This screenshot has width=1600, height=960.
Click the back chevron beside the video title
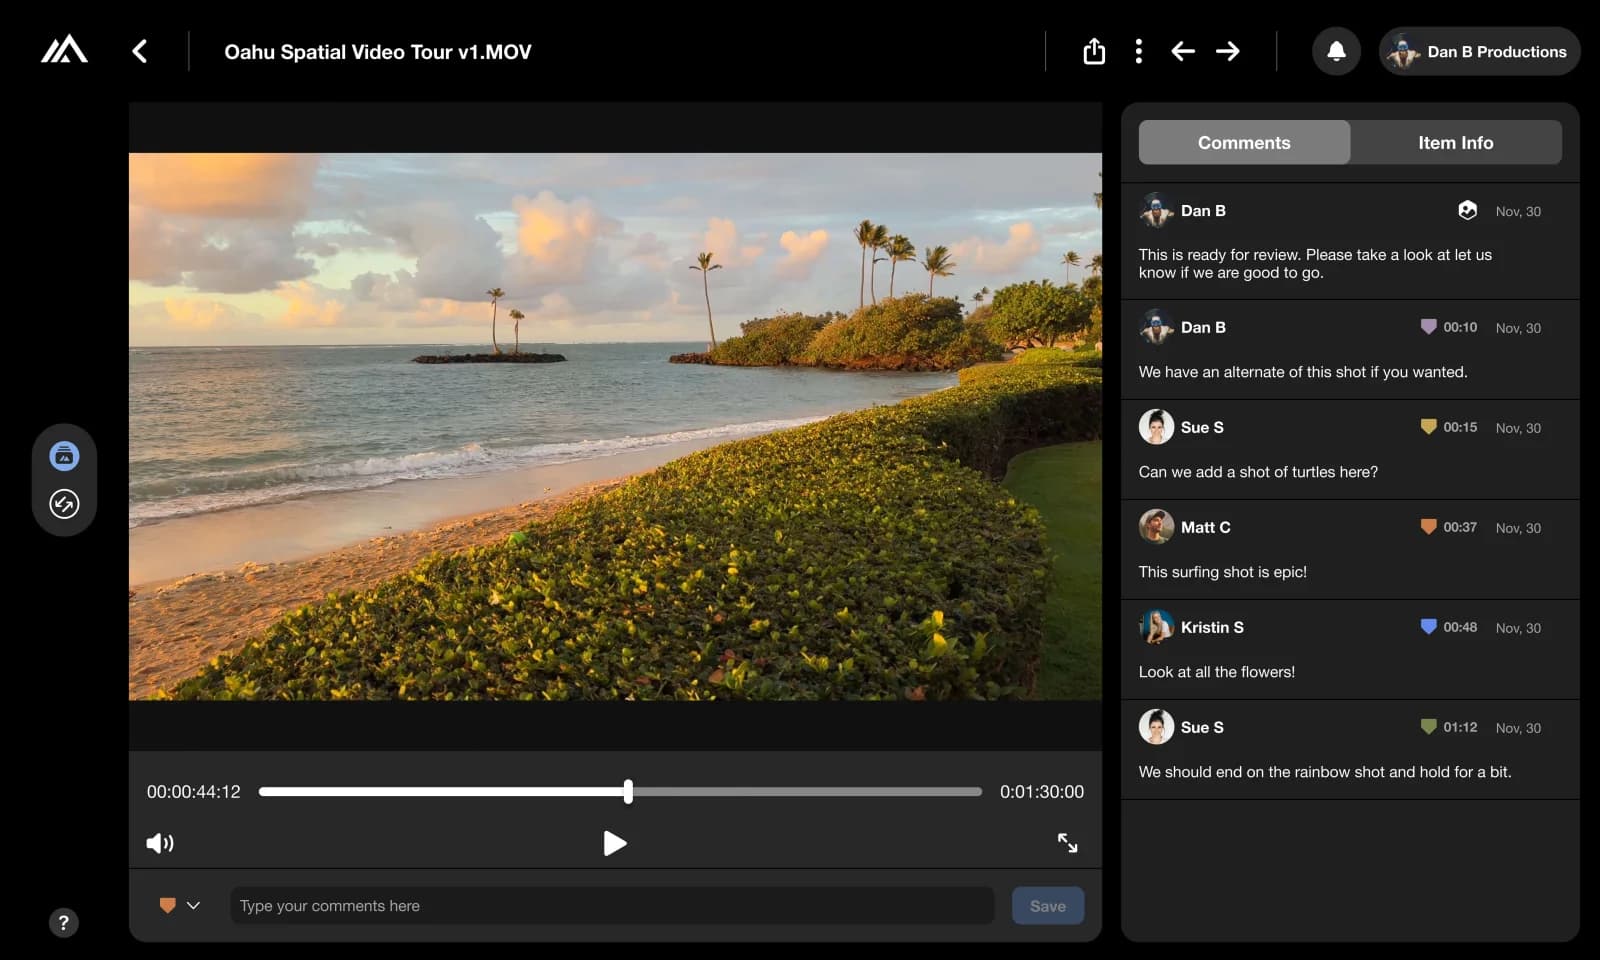tap(140, 51)
